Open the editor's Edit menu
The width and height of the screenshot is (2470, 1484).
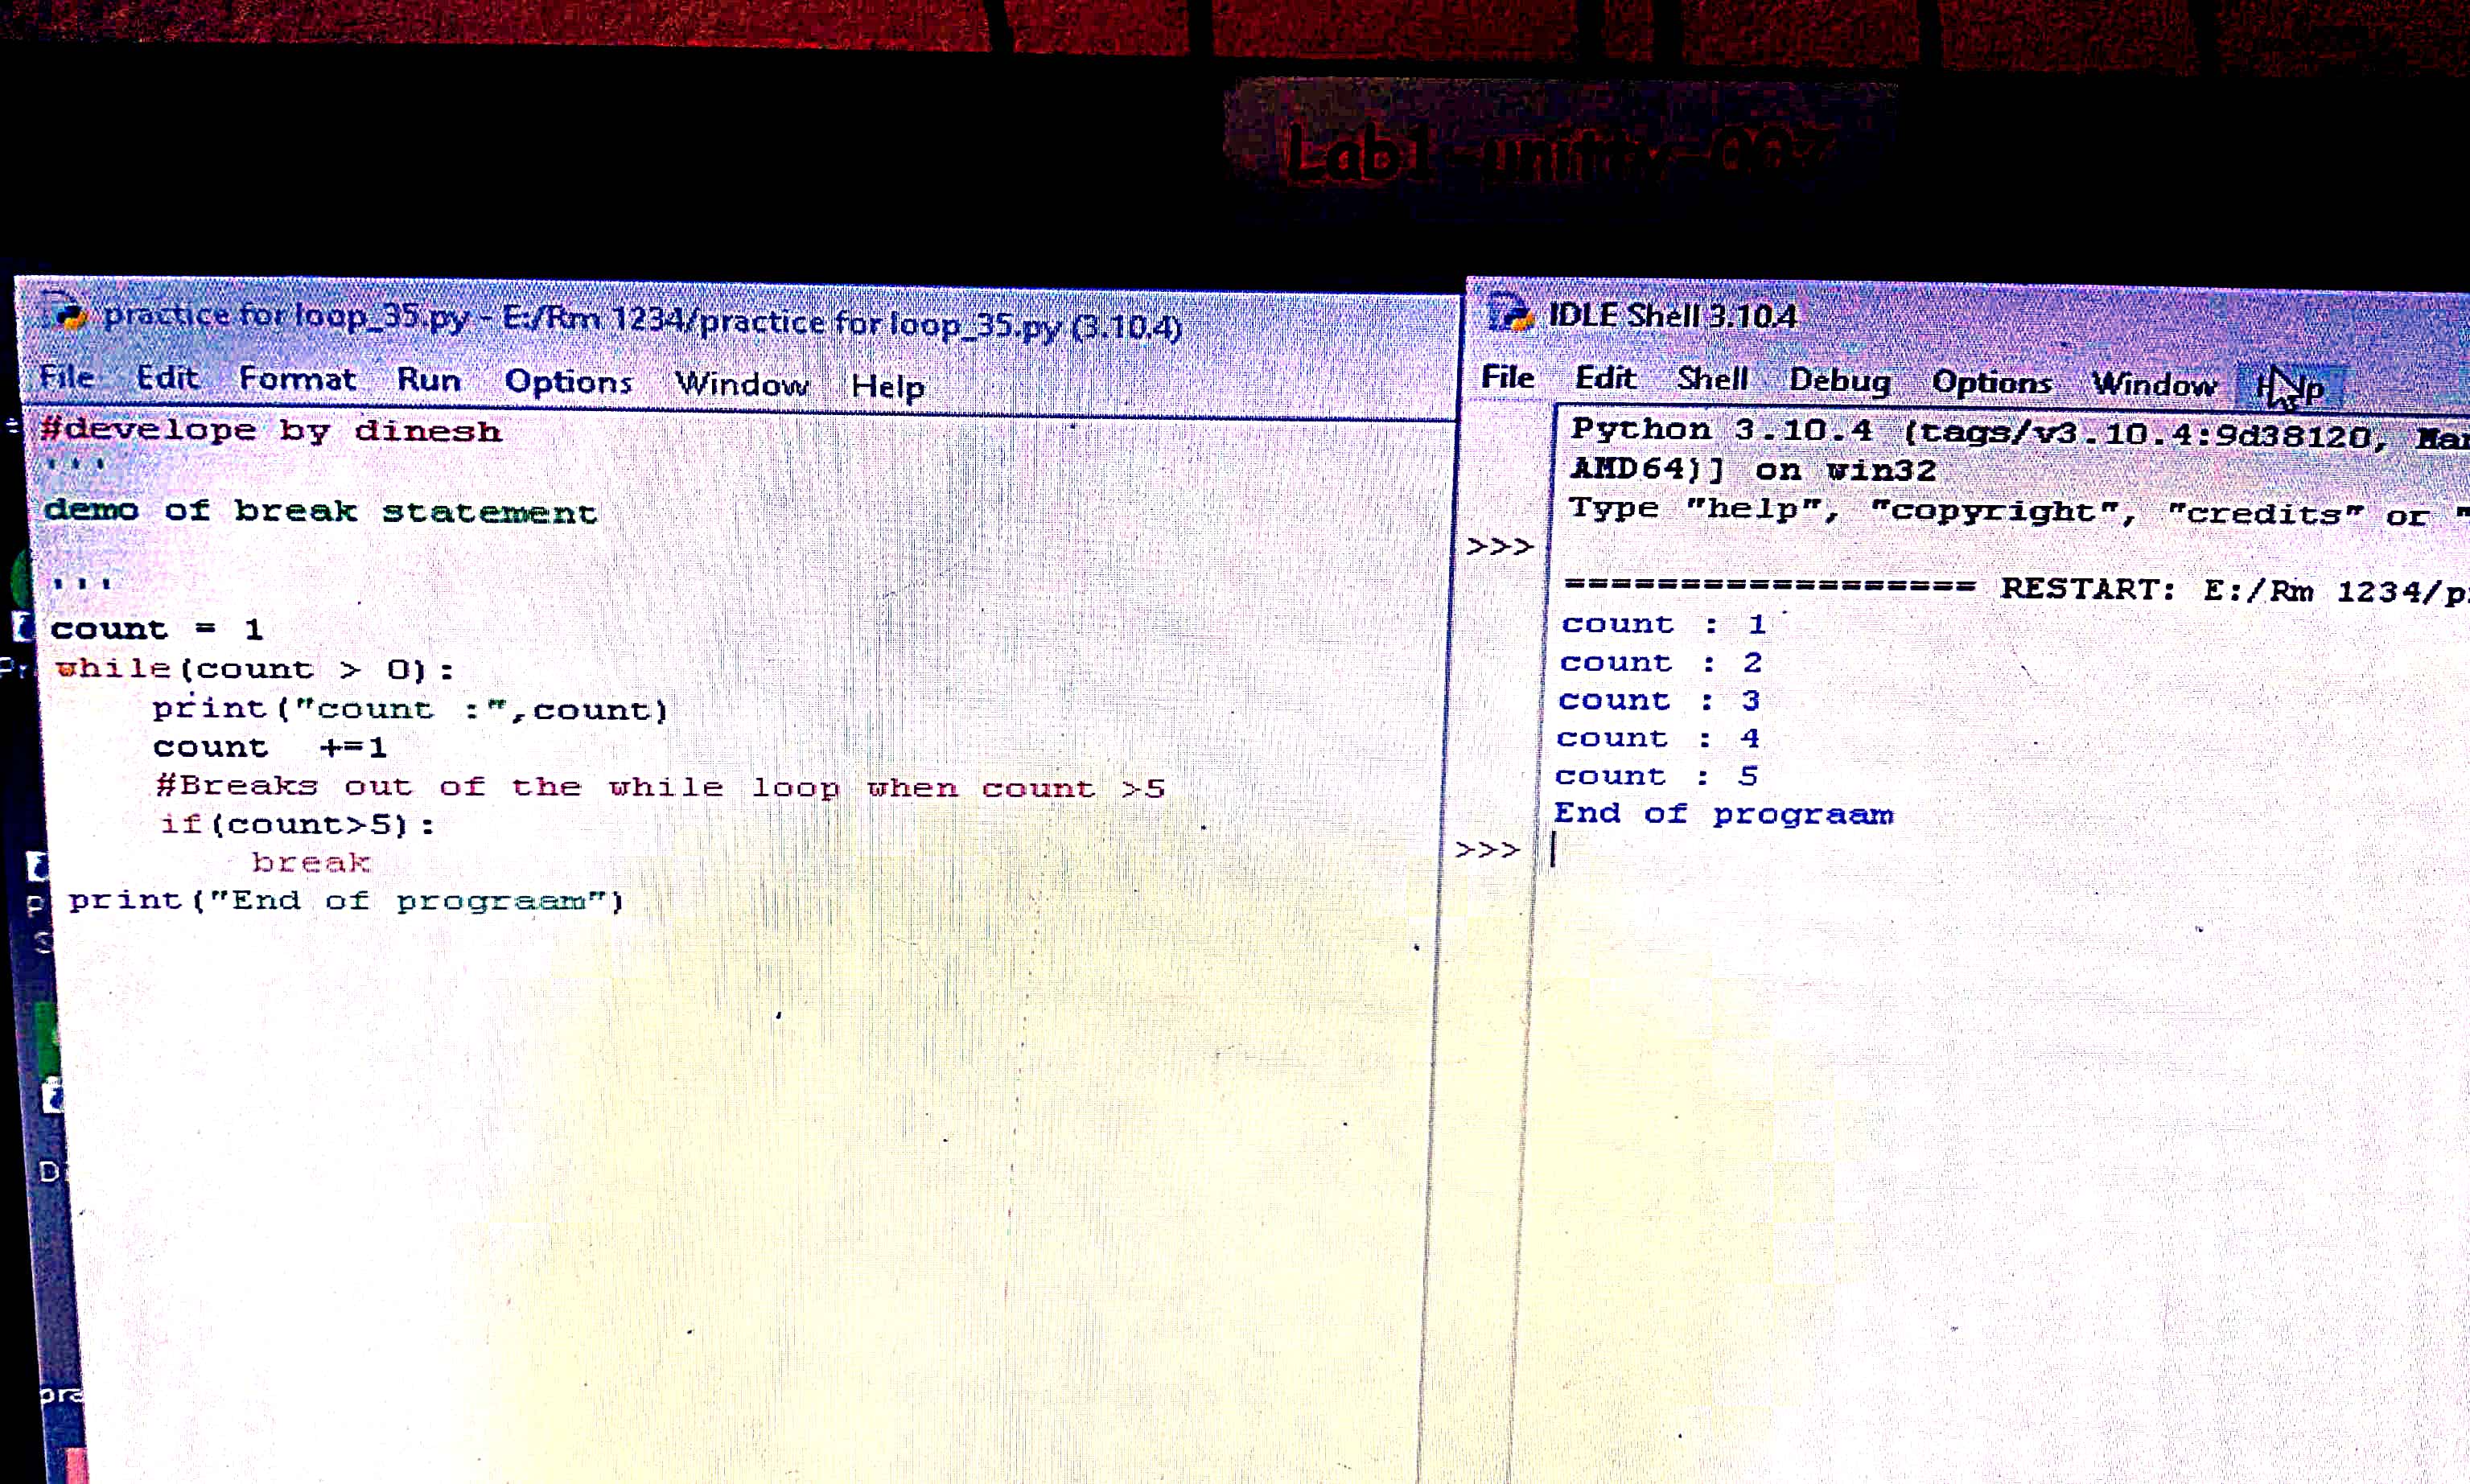pos(167,378)
